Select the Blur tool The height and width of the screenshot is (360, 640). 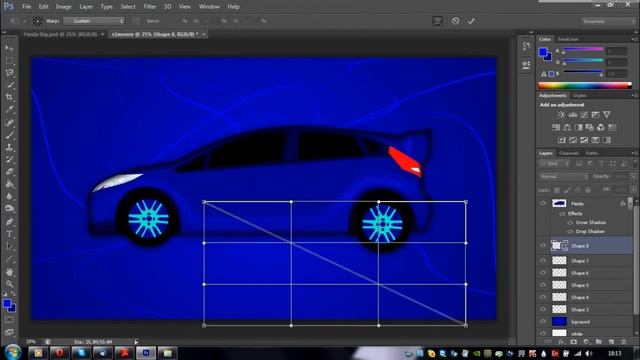click(x=9, y=196)
